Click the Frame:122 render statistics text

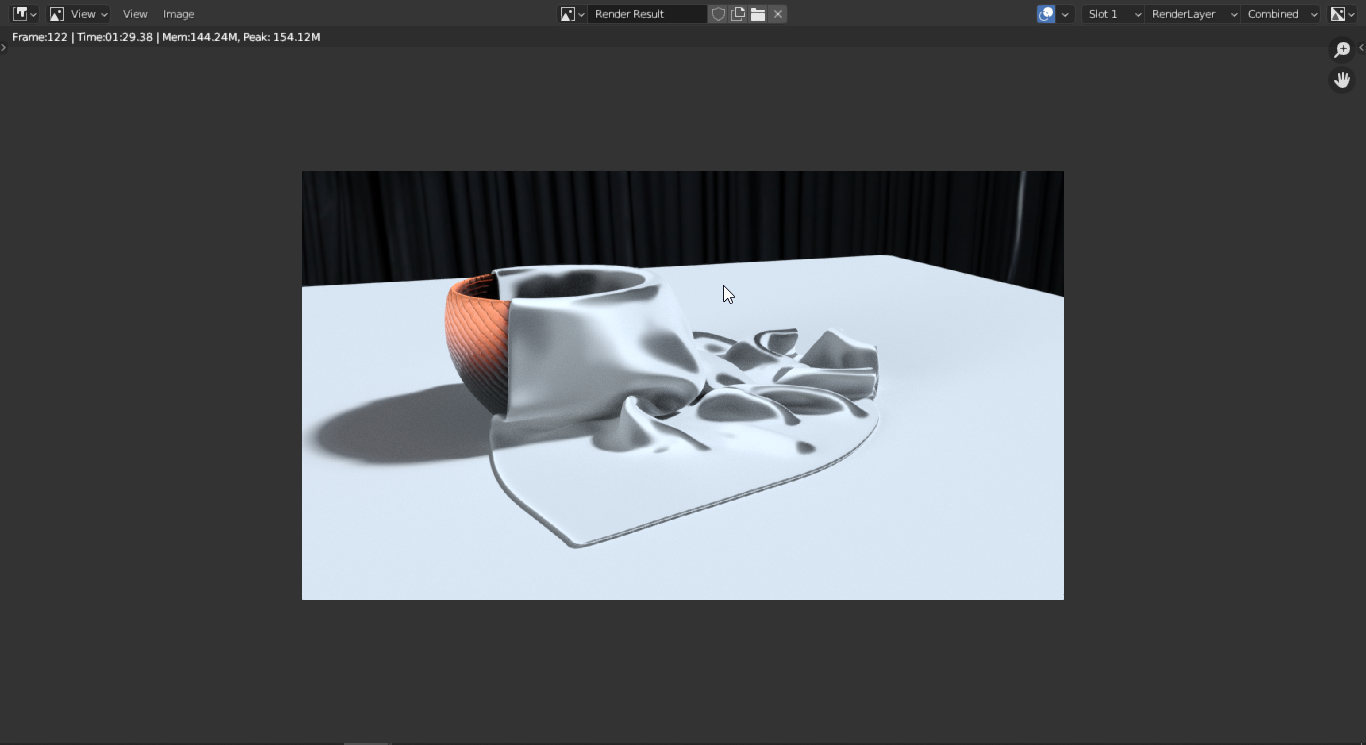coord(166,37)
